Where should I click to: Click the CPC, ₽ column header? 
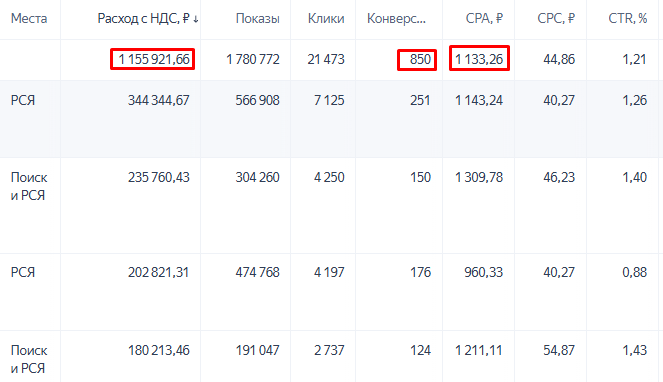point(556,19)
